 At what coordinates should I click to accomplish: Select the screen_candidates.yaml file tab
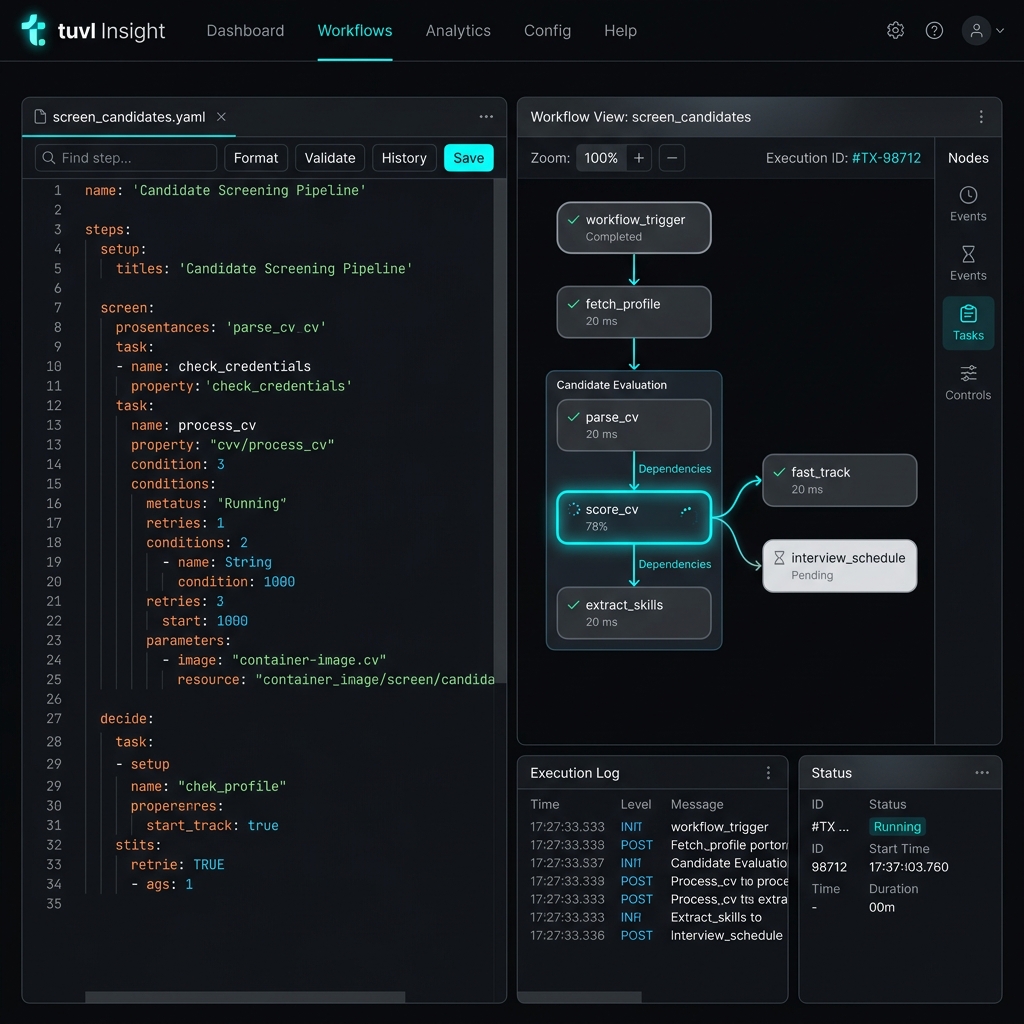coord(129,117)
